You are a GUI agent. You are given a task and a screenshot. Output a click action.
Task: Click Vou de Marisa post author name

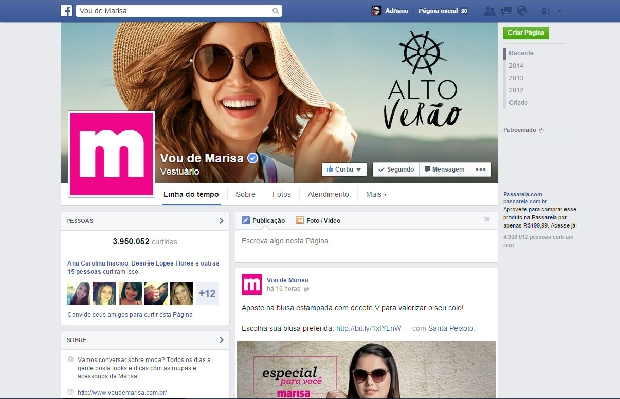287,280
